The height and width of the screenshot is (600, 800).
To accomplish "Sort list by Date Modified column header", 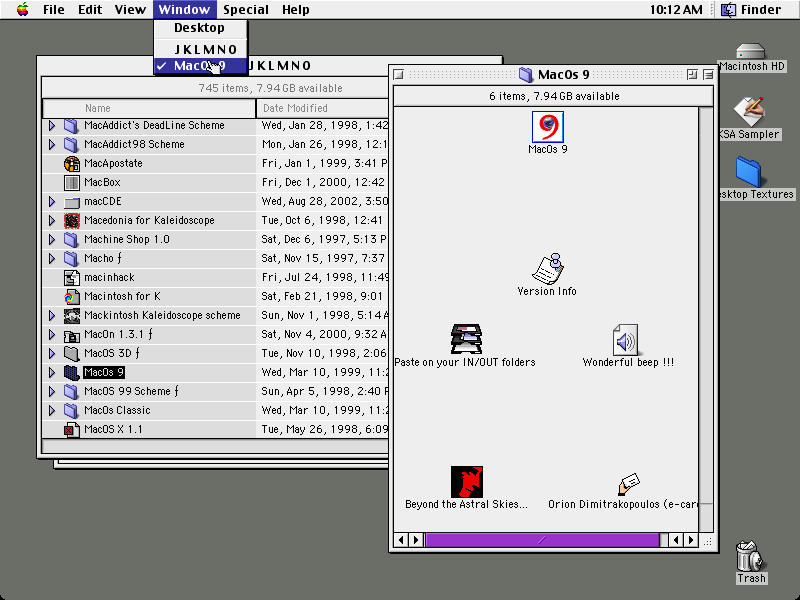I will [322, 108].
